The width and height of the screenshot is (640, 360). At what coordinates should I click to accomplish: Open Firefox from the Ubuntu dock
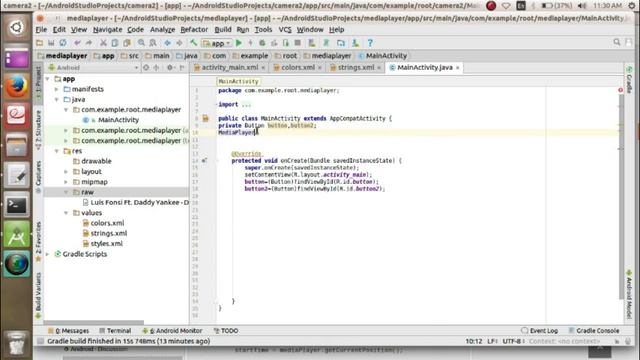[17, 86]
